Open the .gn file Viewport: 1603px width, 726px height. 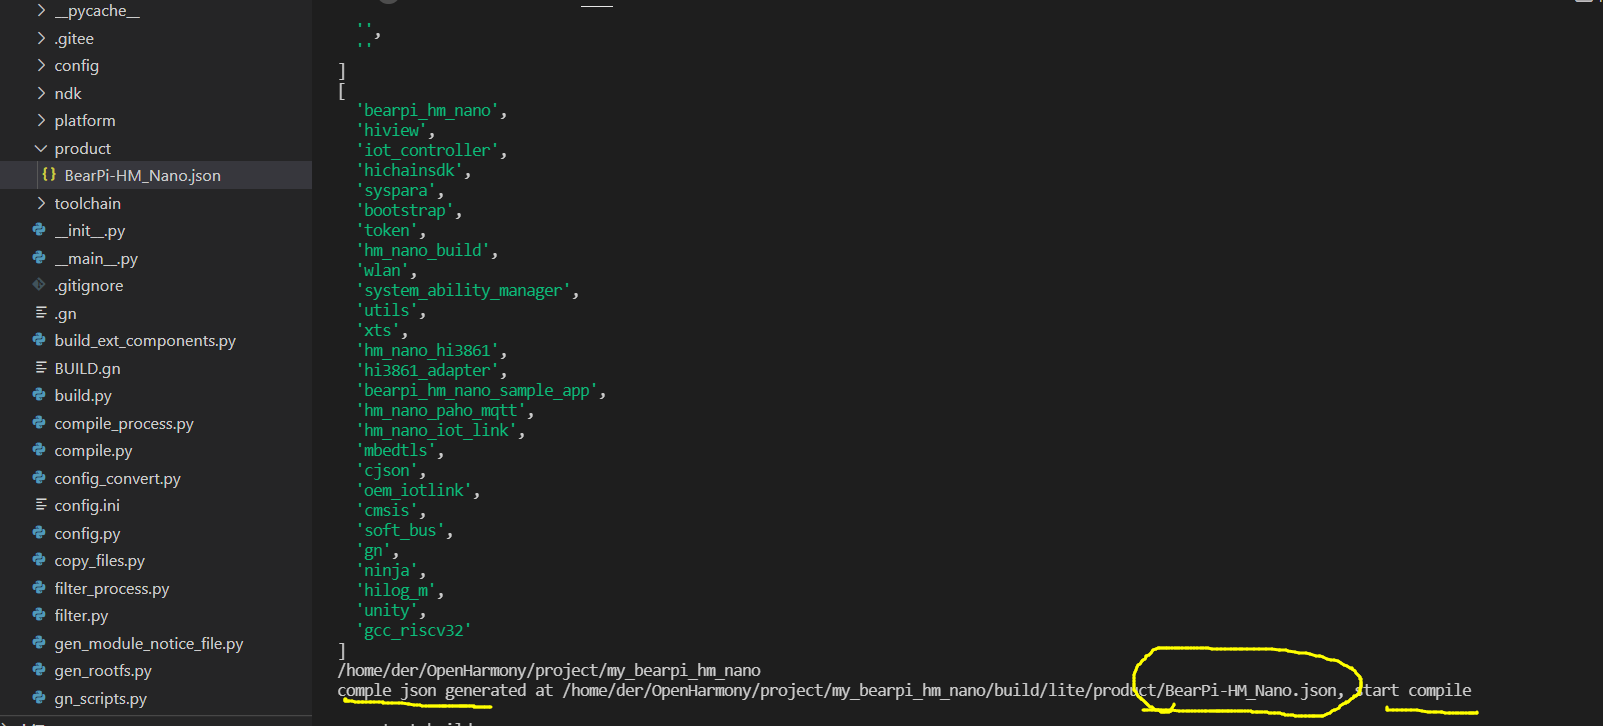65,314
